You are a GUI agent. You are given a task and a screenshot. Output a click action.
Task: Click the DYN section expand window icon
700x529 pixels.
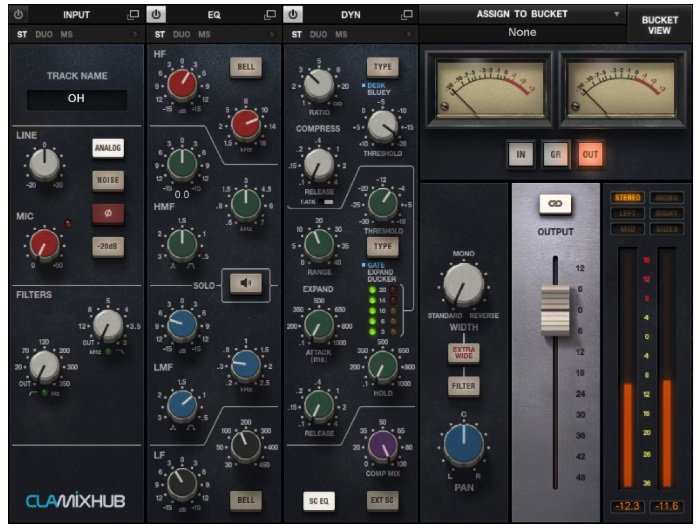(x=405, y=15)
